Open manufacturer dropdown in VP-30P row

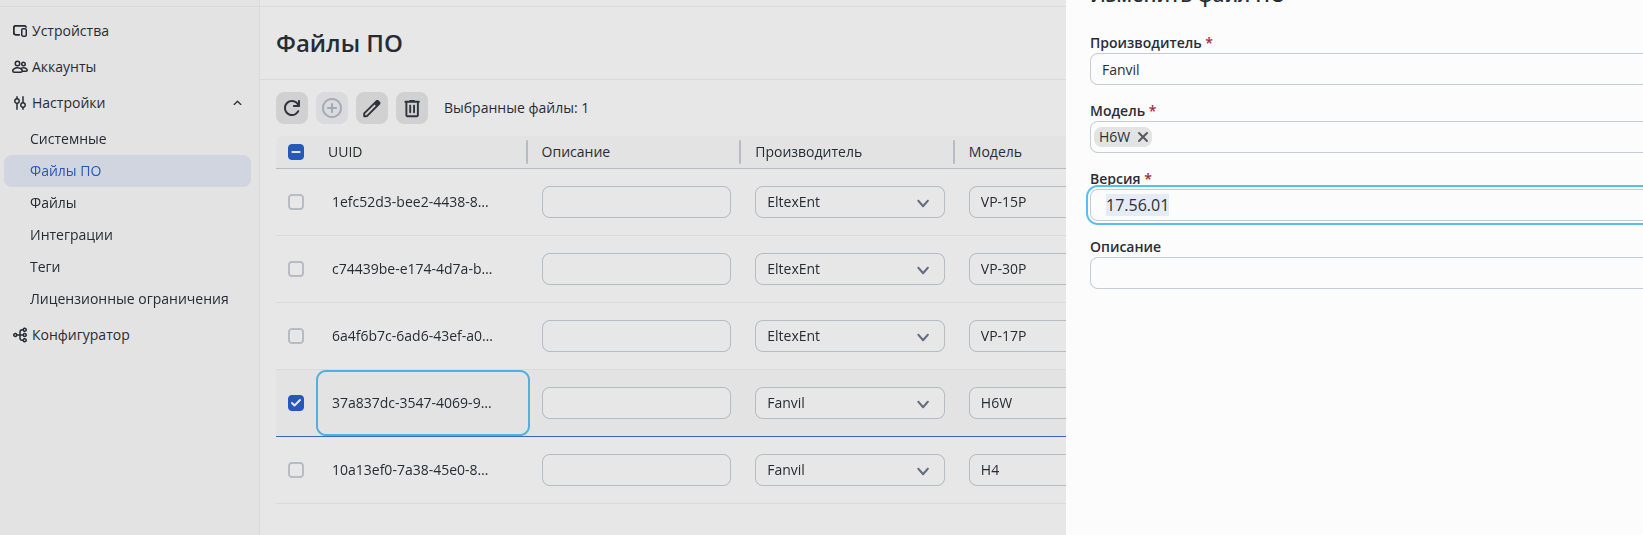(x=850, y=269)
